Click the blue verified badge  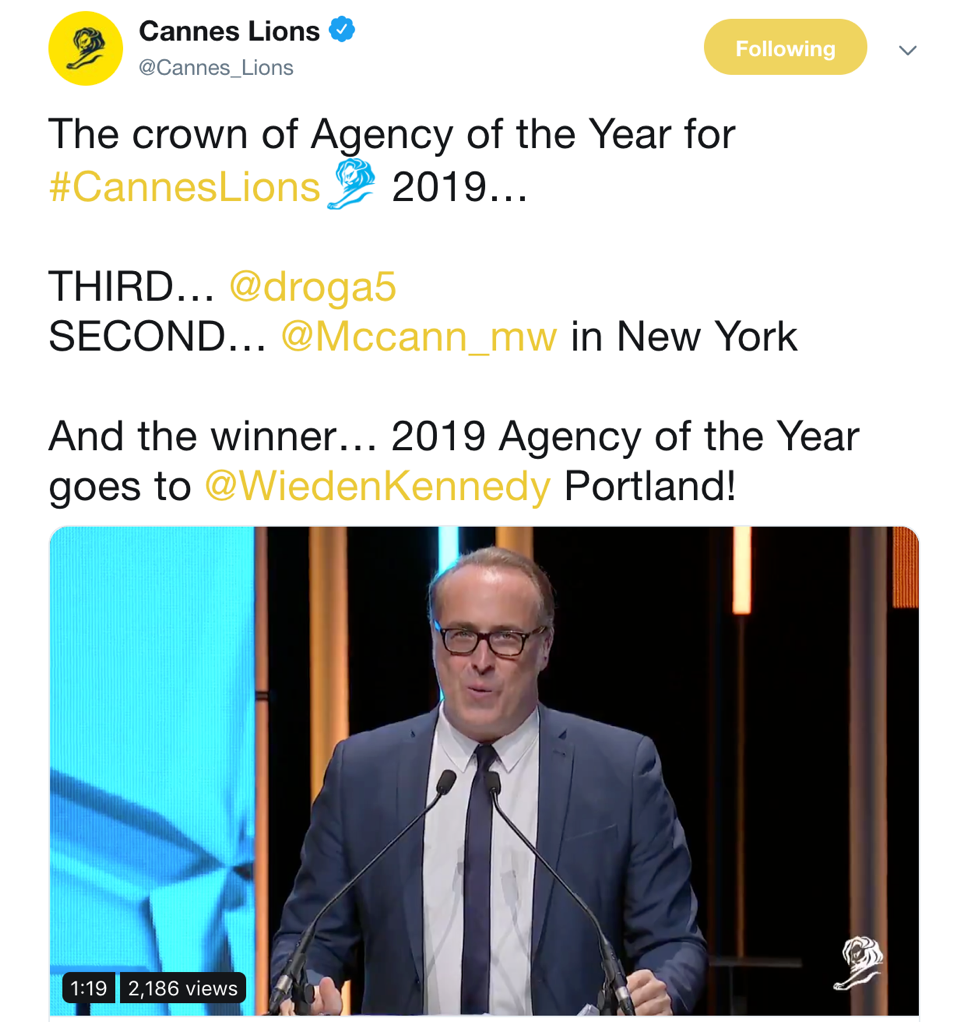[342, 31]
